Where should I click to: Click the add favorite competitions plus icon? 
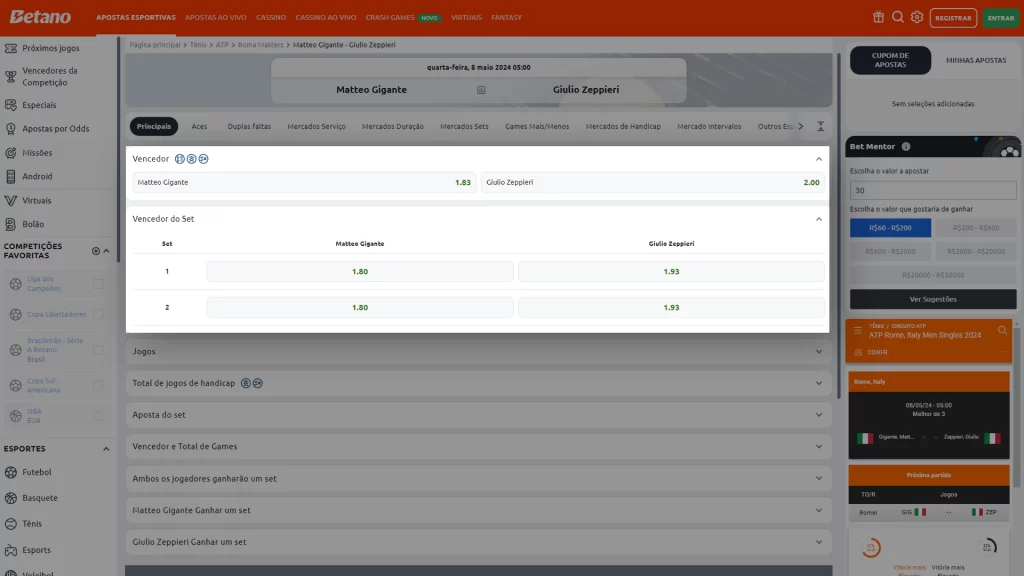(x=96, y=251)
